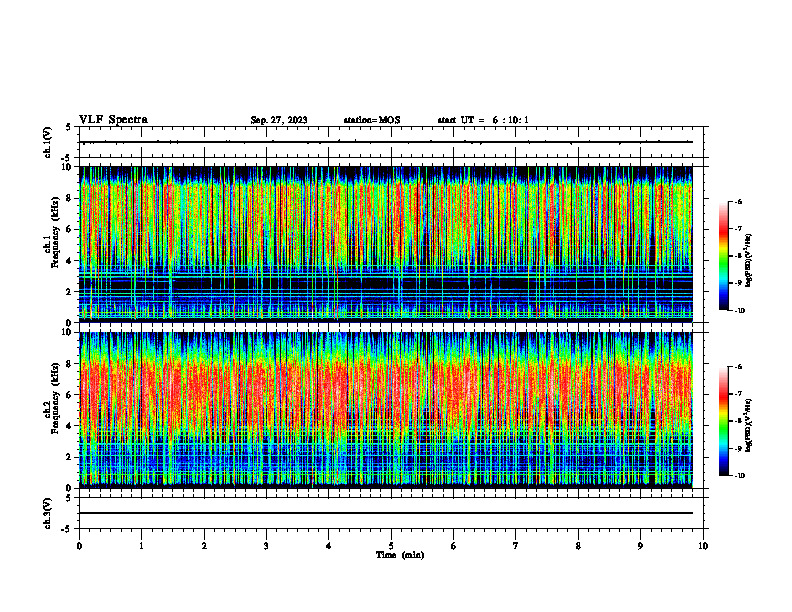Viewport: 792px width, 612px height.
Task: Click the ch.2 colorbar log(PSD) label
Action: [x=749, y=425]
